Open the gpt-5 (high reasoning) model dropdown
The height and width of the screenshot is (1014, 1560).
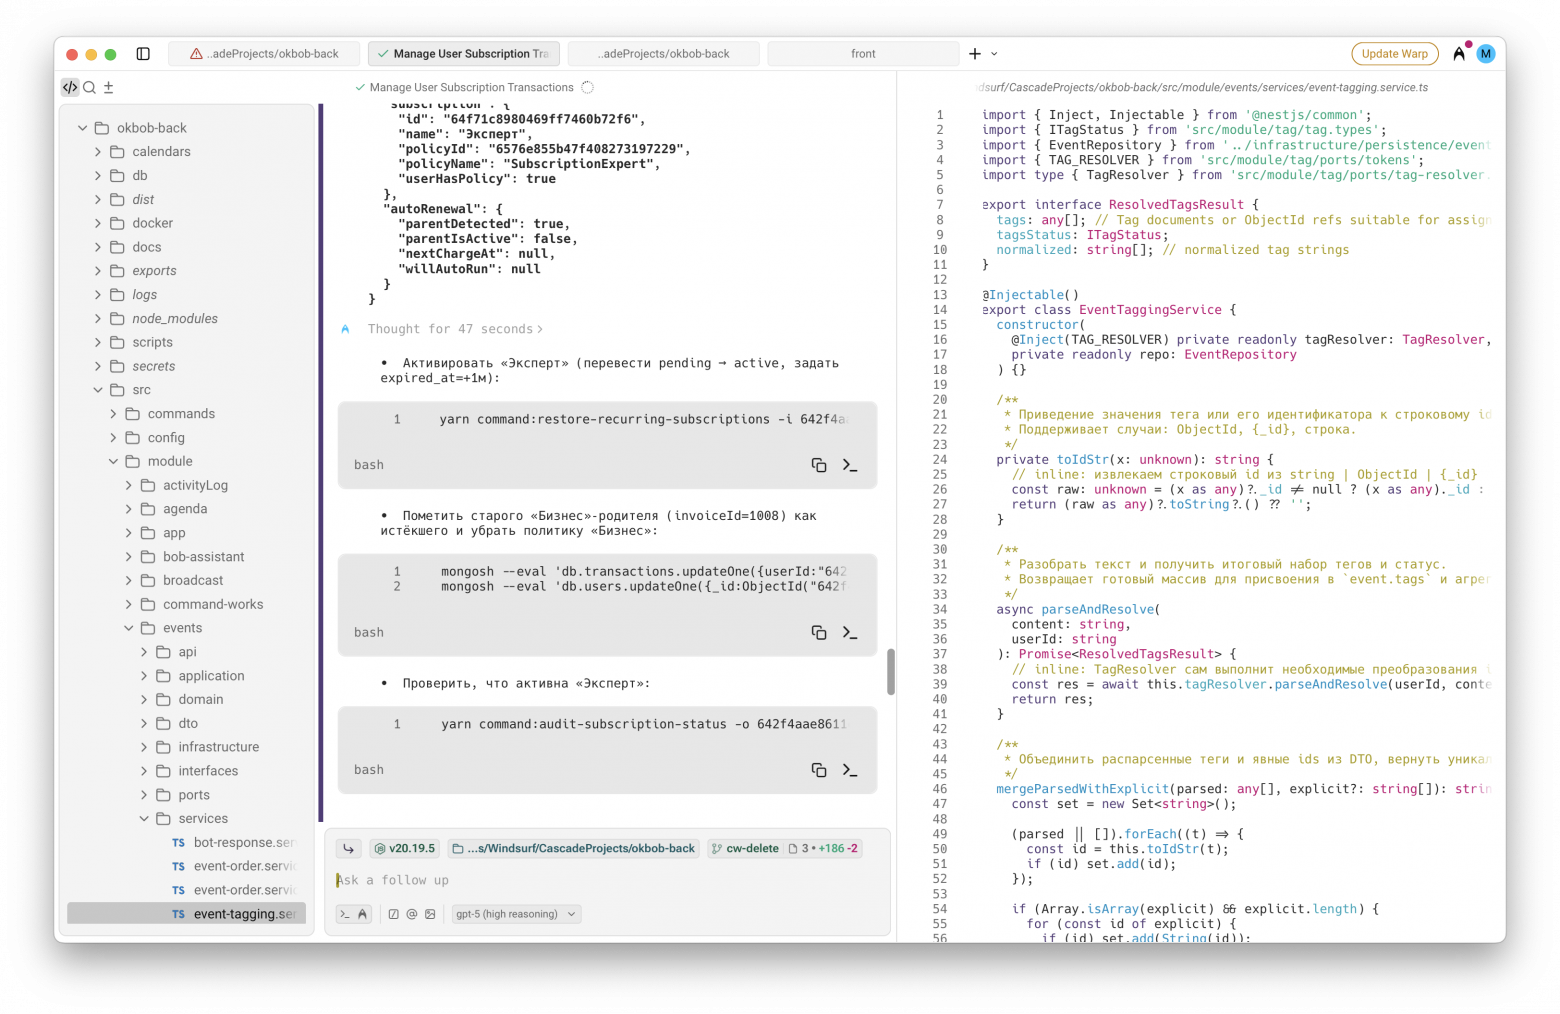(515, 913)
